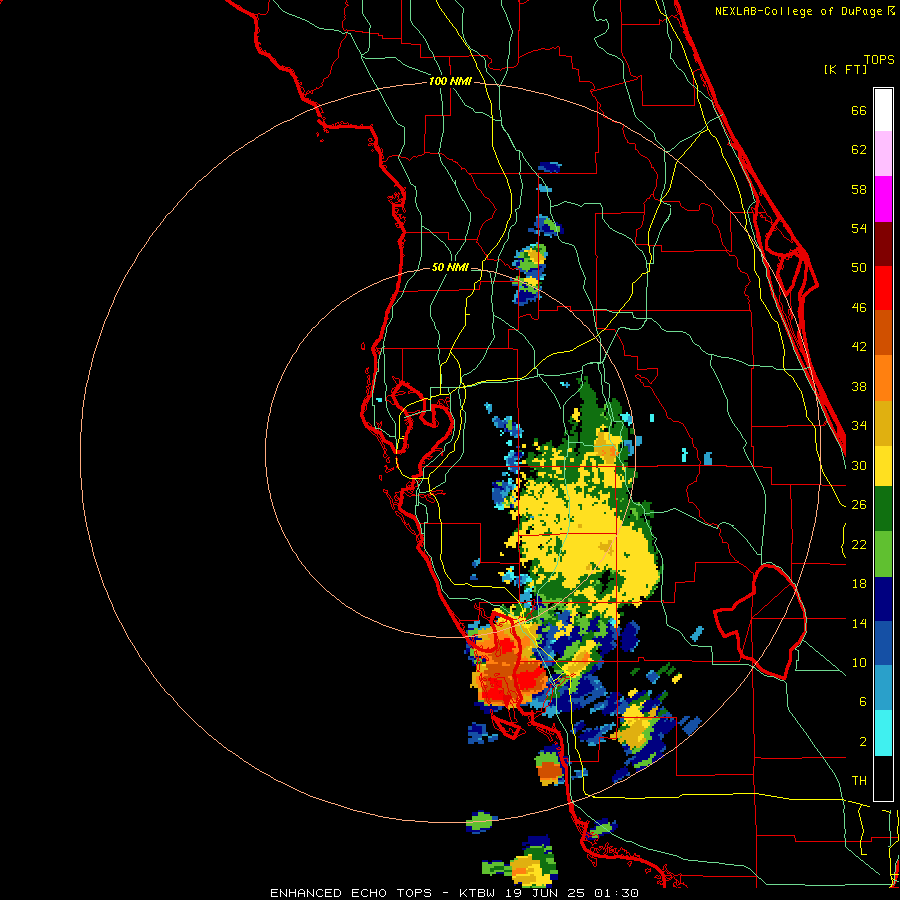
Task: Select the 58 scale label
Action: coord(859,189)
